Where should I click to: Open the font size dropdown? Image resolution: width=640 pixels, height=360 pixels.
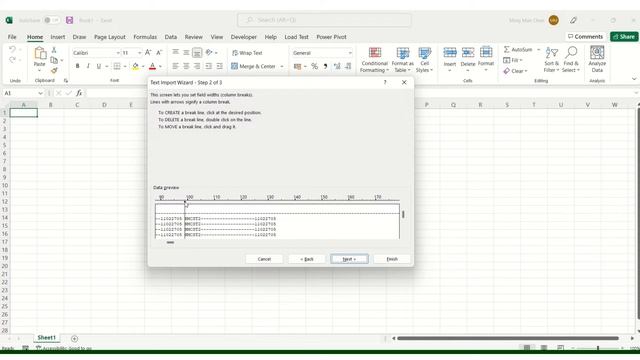139,53
